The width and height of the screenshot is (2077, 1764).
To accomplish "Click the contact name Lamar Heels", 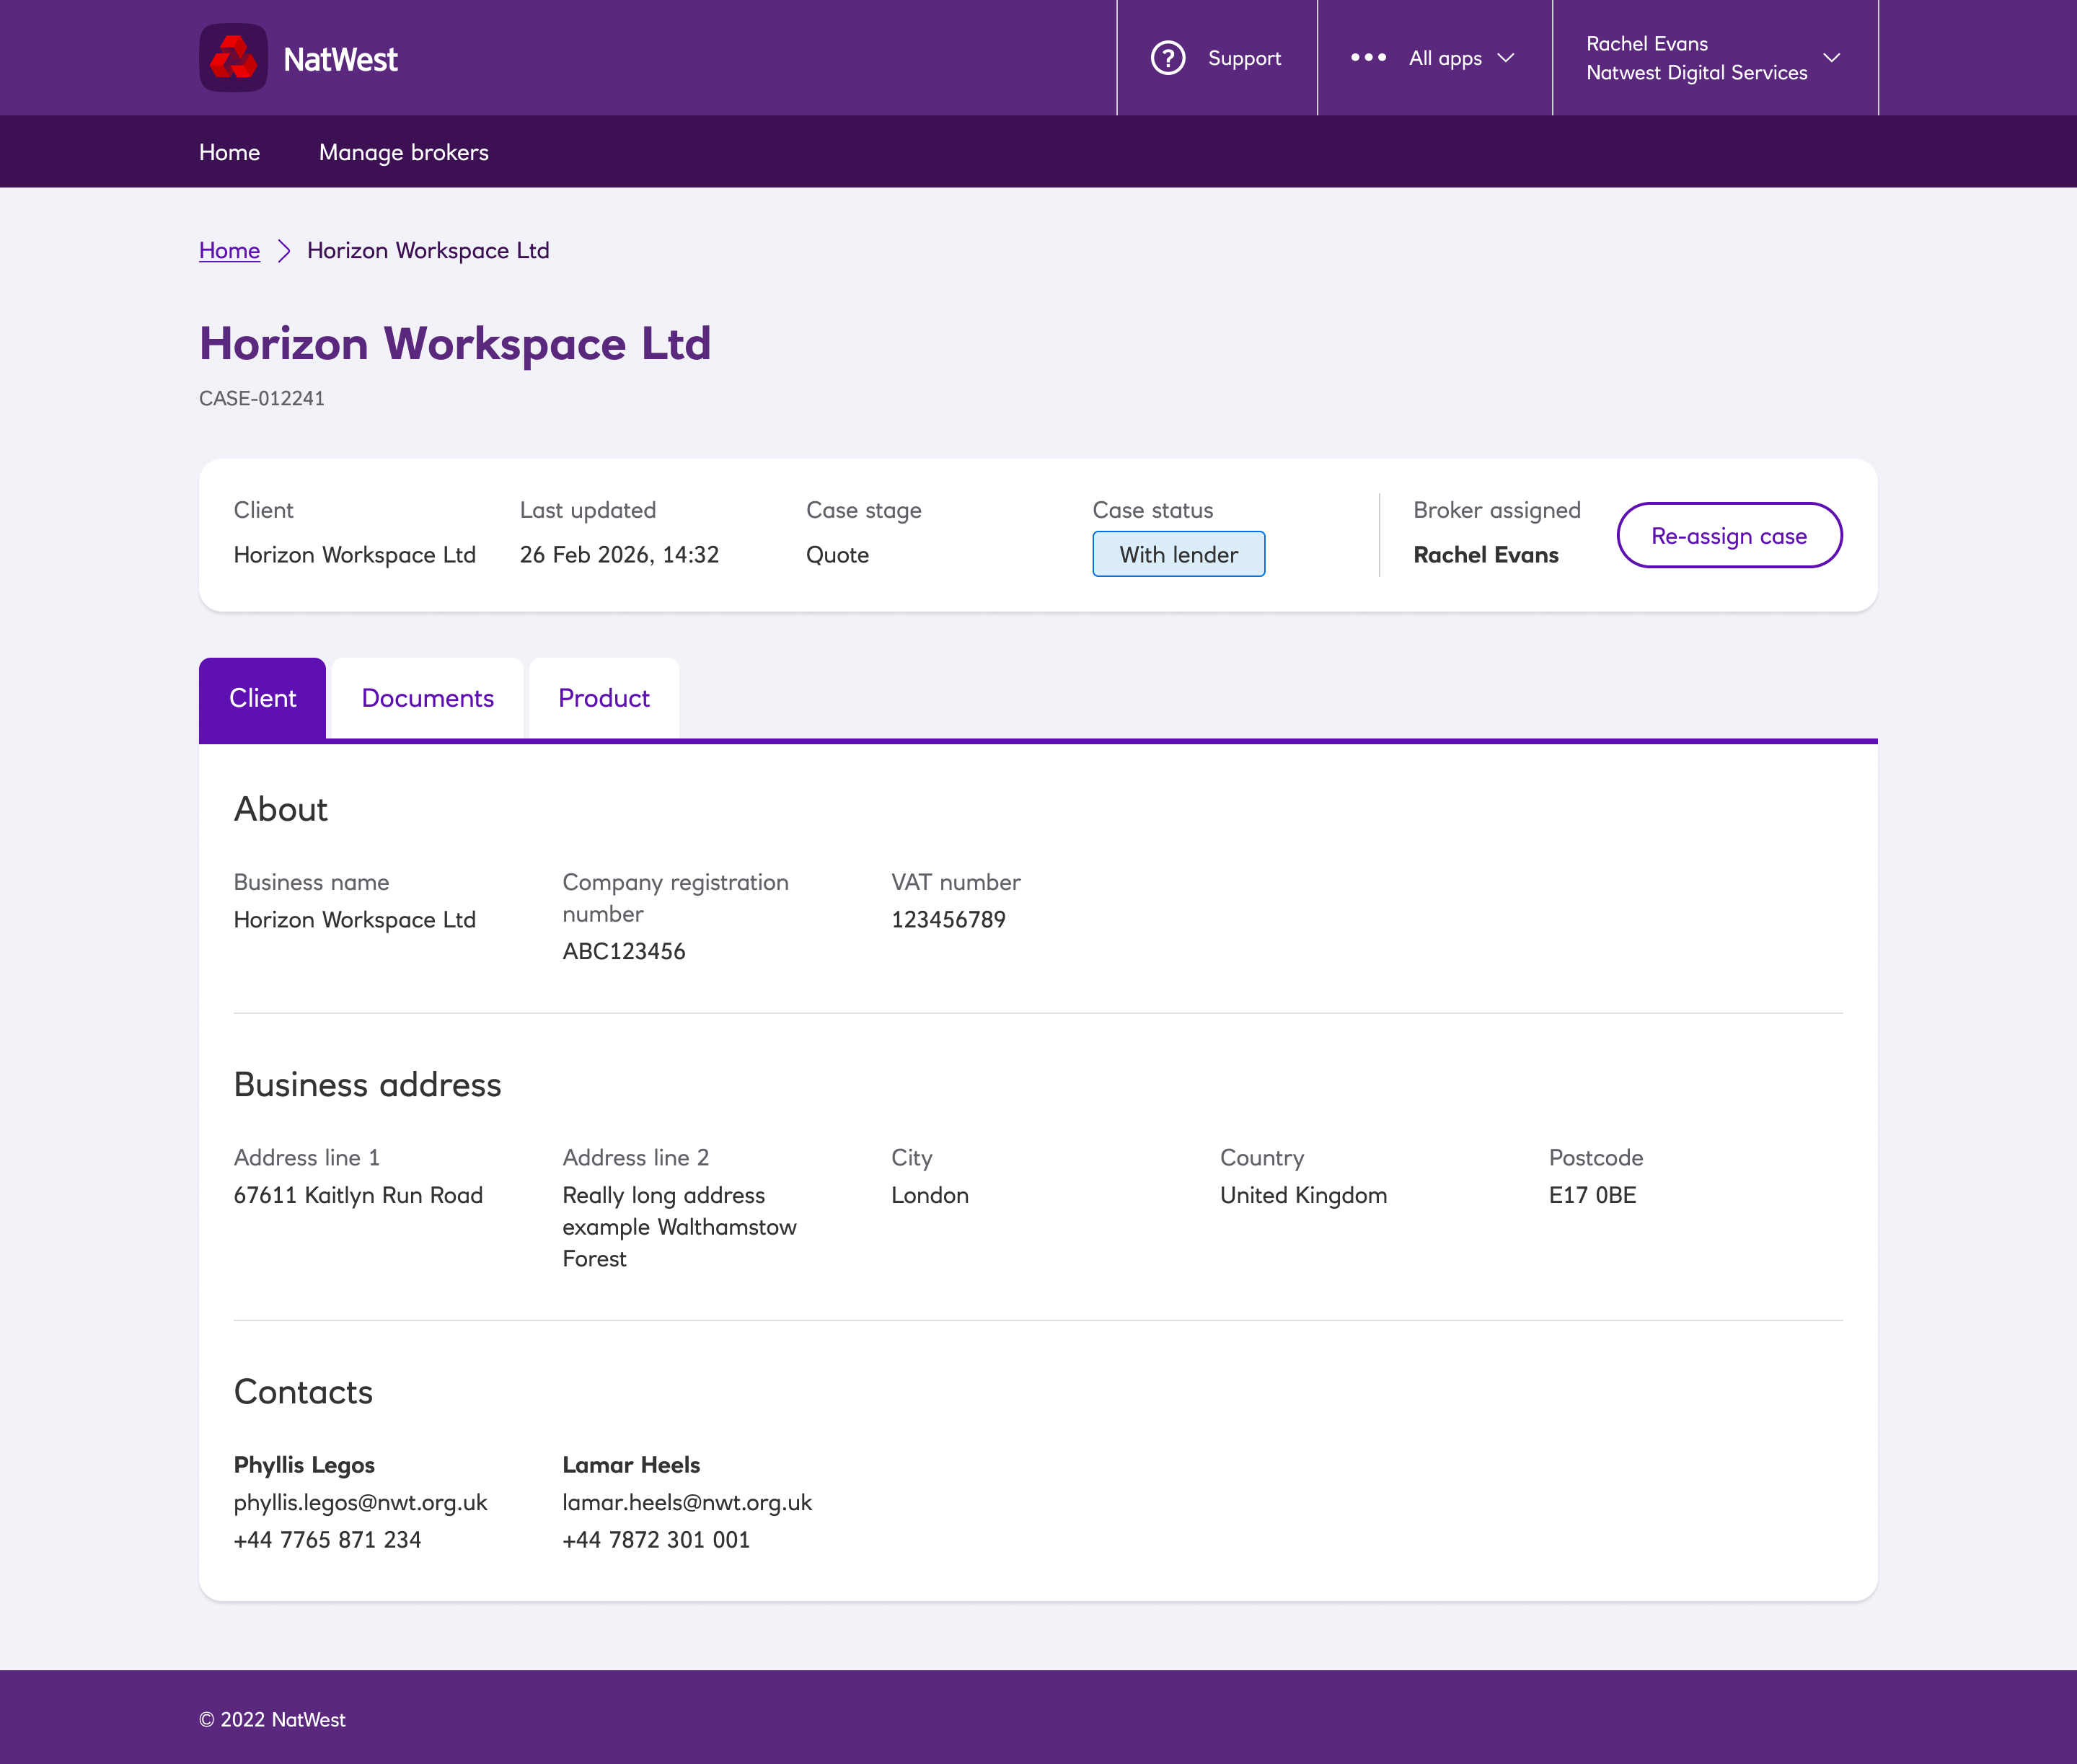I will [631, 1465].
